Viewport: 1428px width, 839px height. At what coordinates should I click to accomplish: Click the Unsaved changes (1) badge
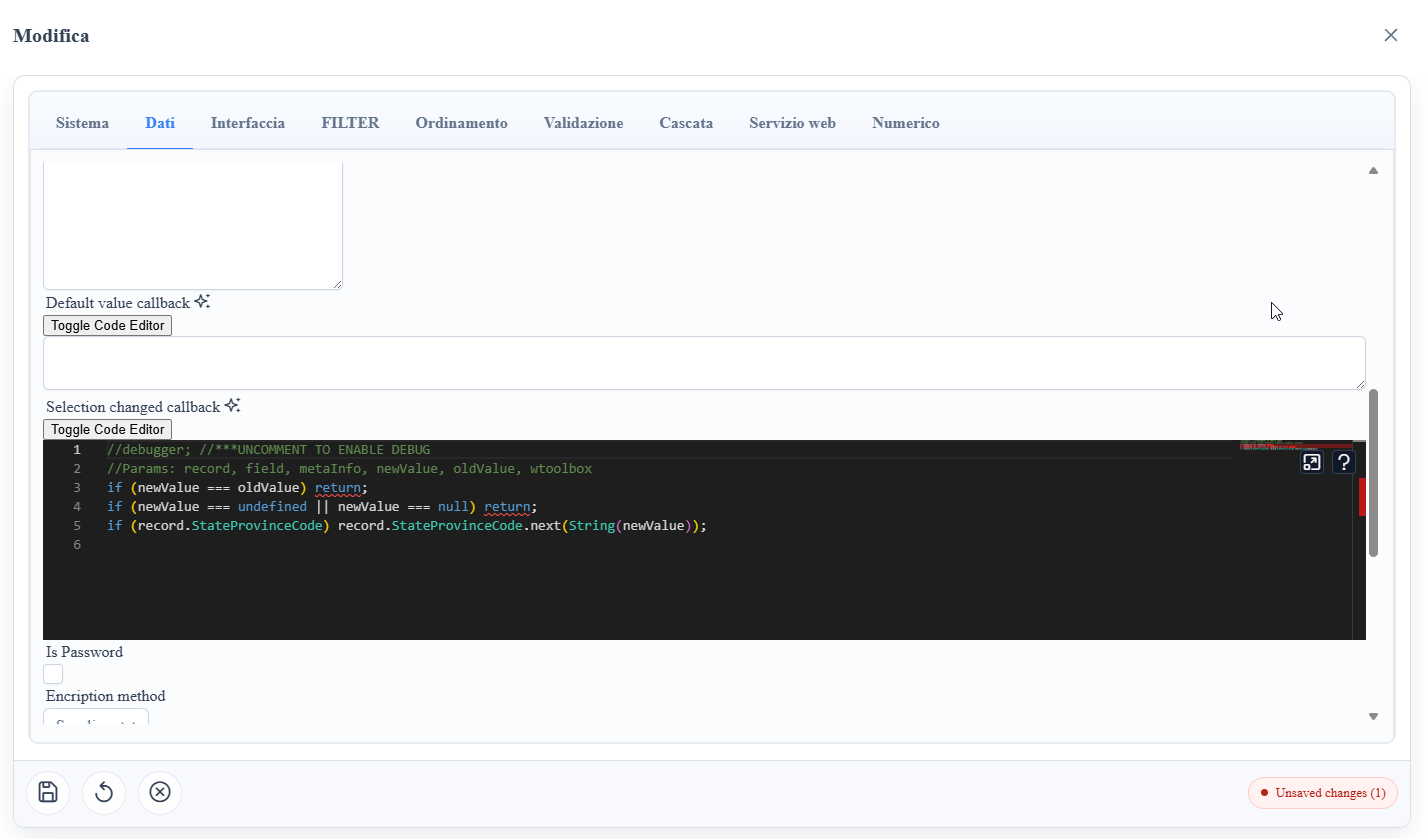(x=1323, y=793)
